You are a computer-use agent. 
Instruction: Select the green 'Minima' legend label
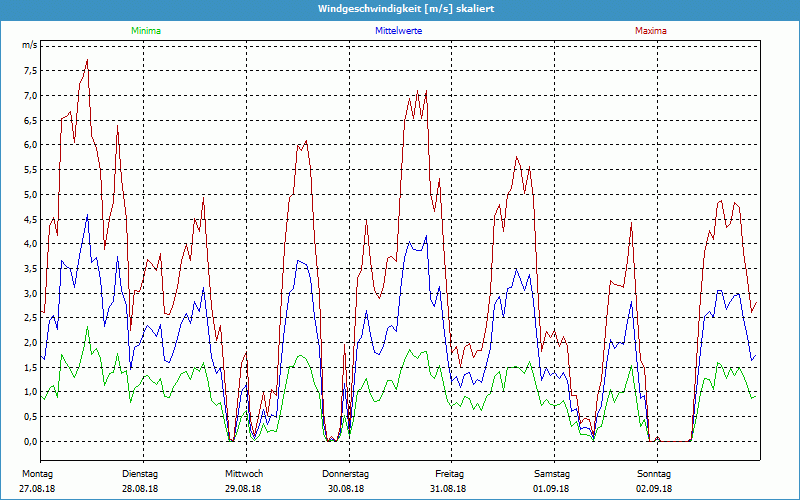coord(146,31)
